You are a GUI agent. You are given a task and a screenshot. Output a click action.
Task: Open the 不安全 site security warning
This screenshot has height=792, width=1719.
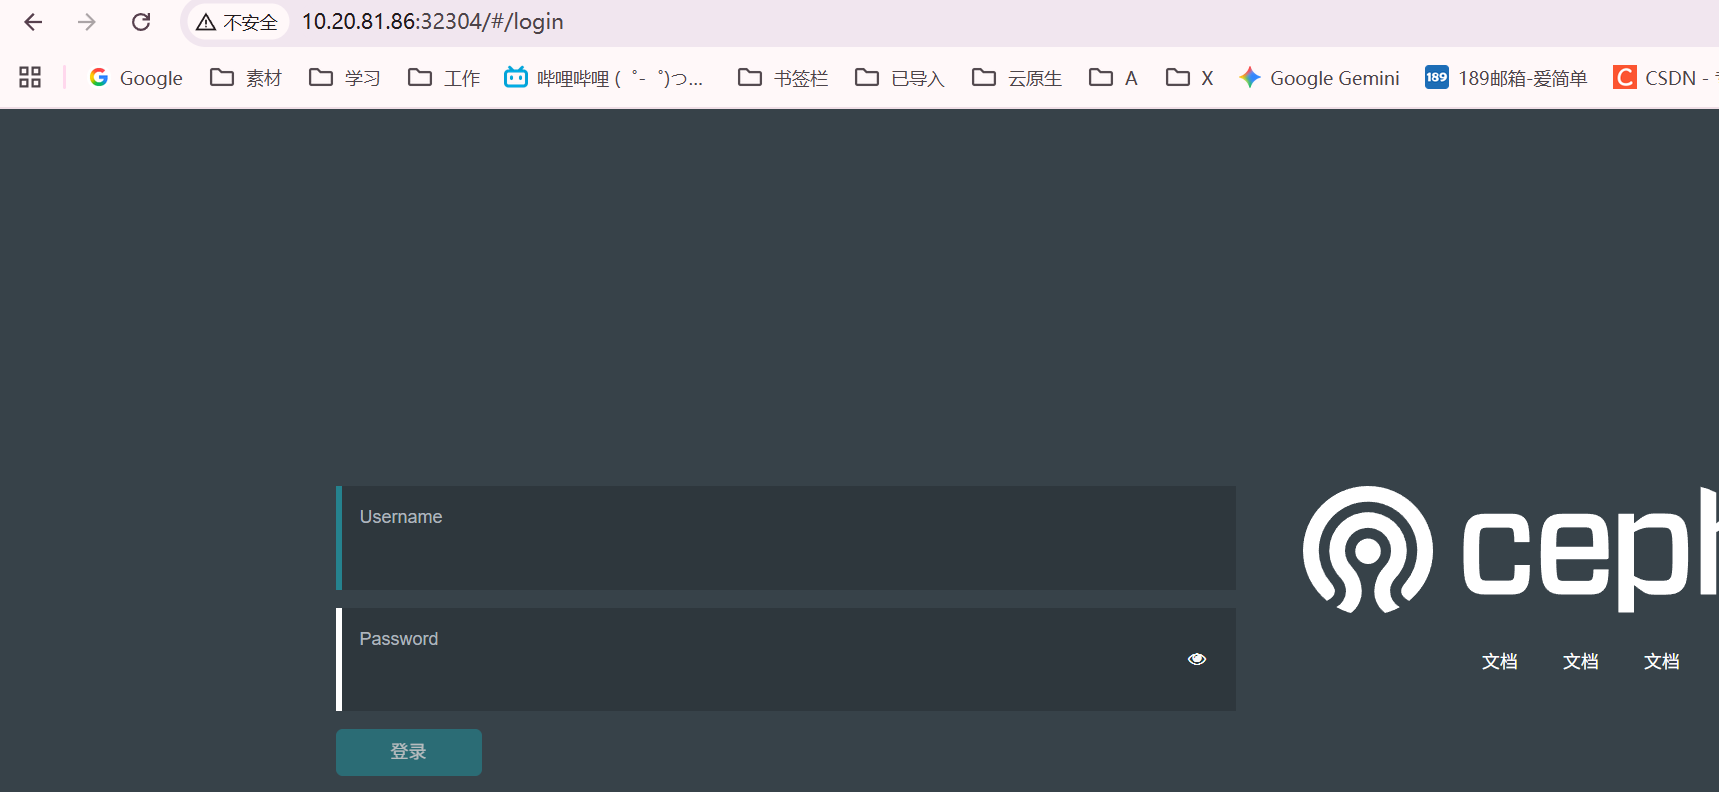pyautogui.click(x=237, y=22)
